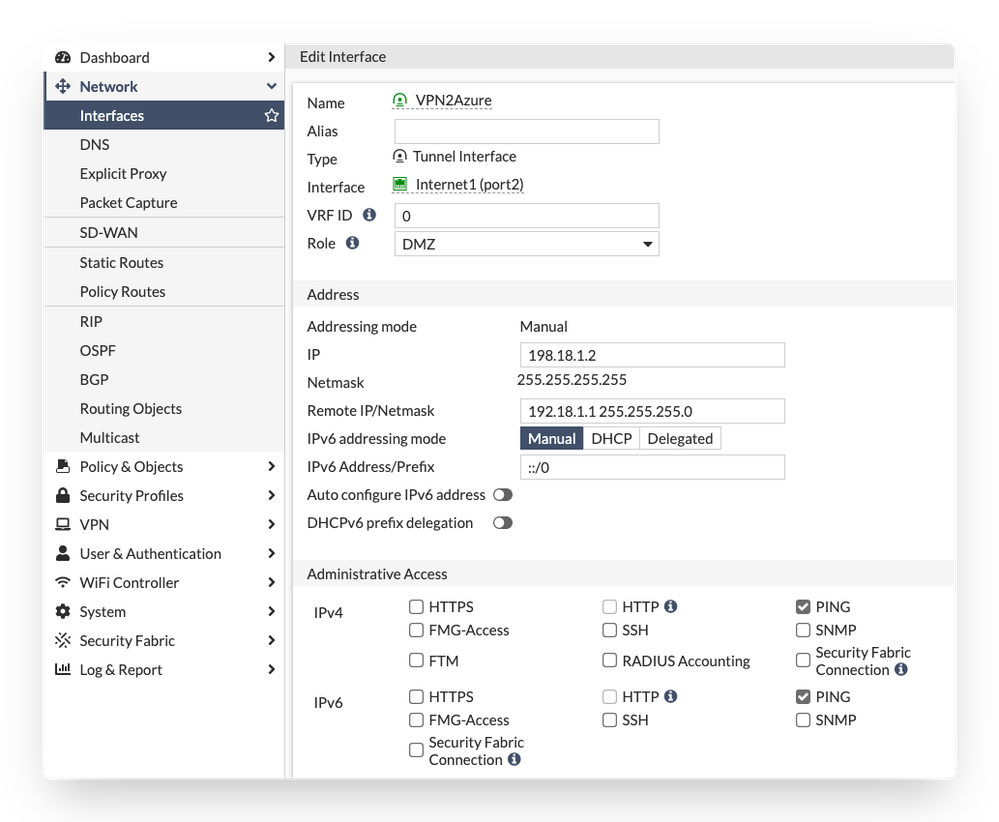Viewport: 999px width, 822px height.
Task: Click the Policy & Objects icon
Action: pos(62,466)
